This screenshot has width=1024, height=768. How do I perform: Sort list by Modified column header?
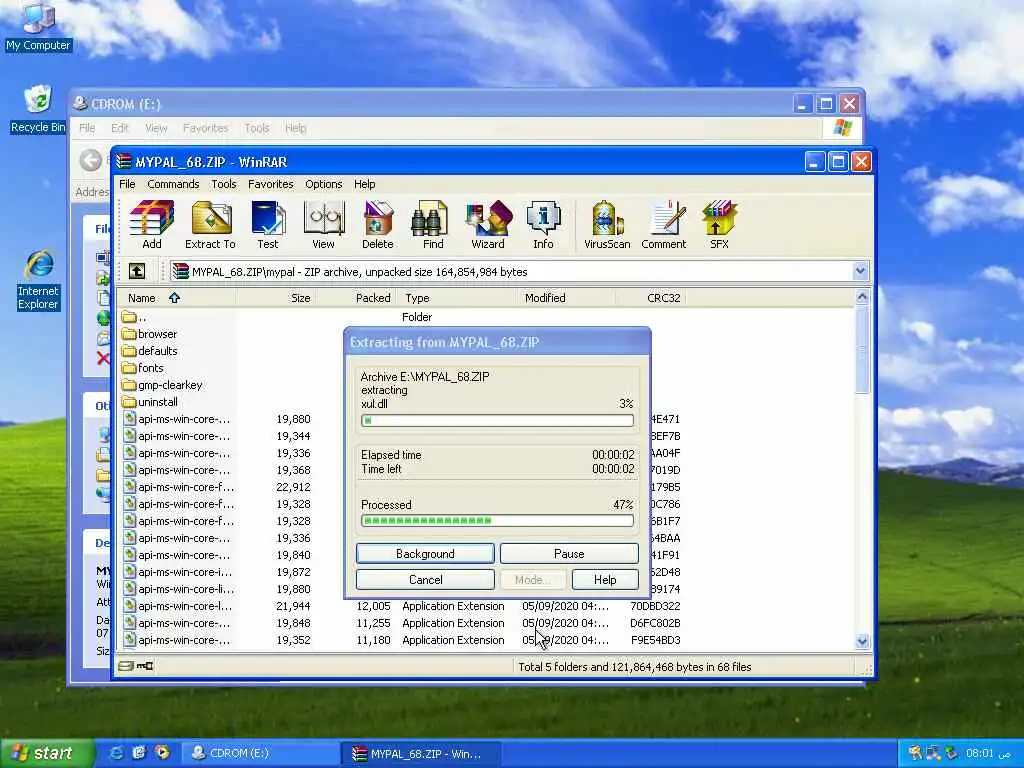[567, 298]
